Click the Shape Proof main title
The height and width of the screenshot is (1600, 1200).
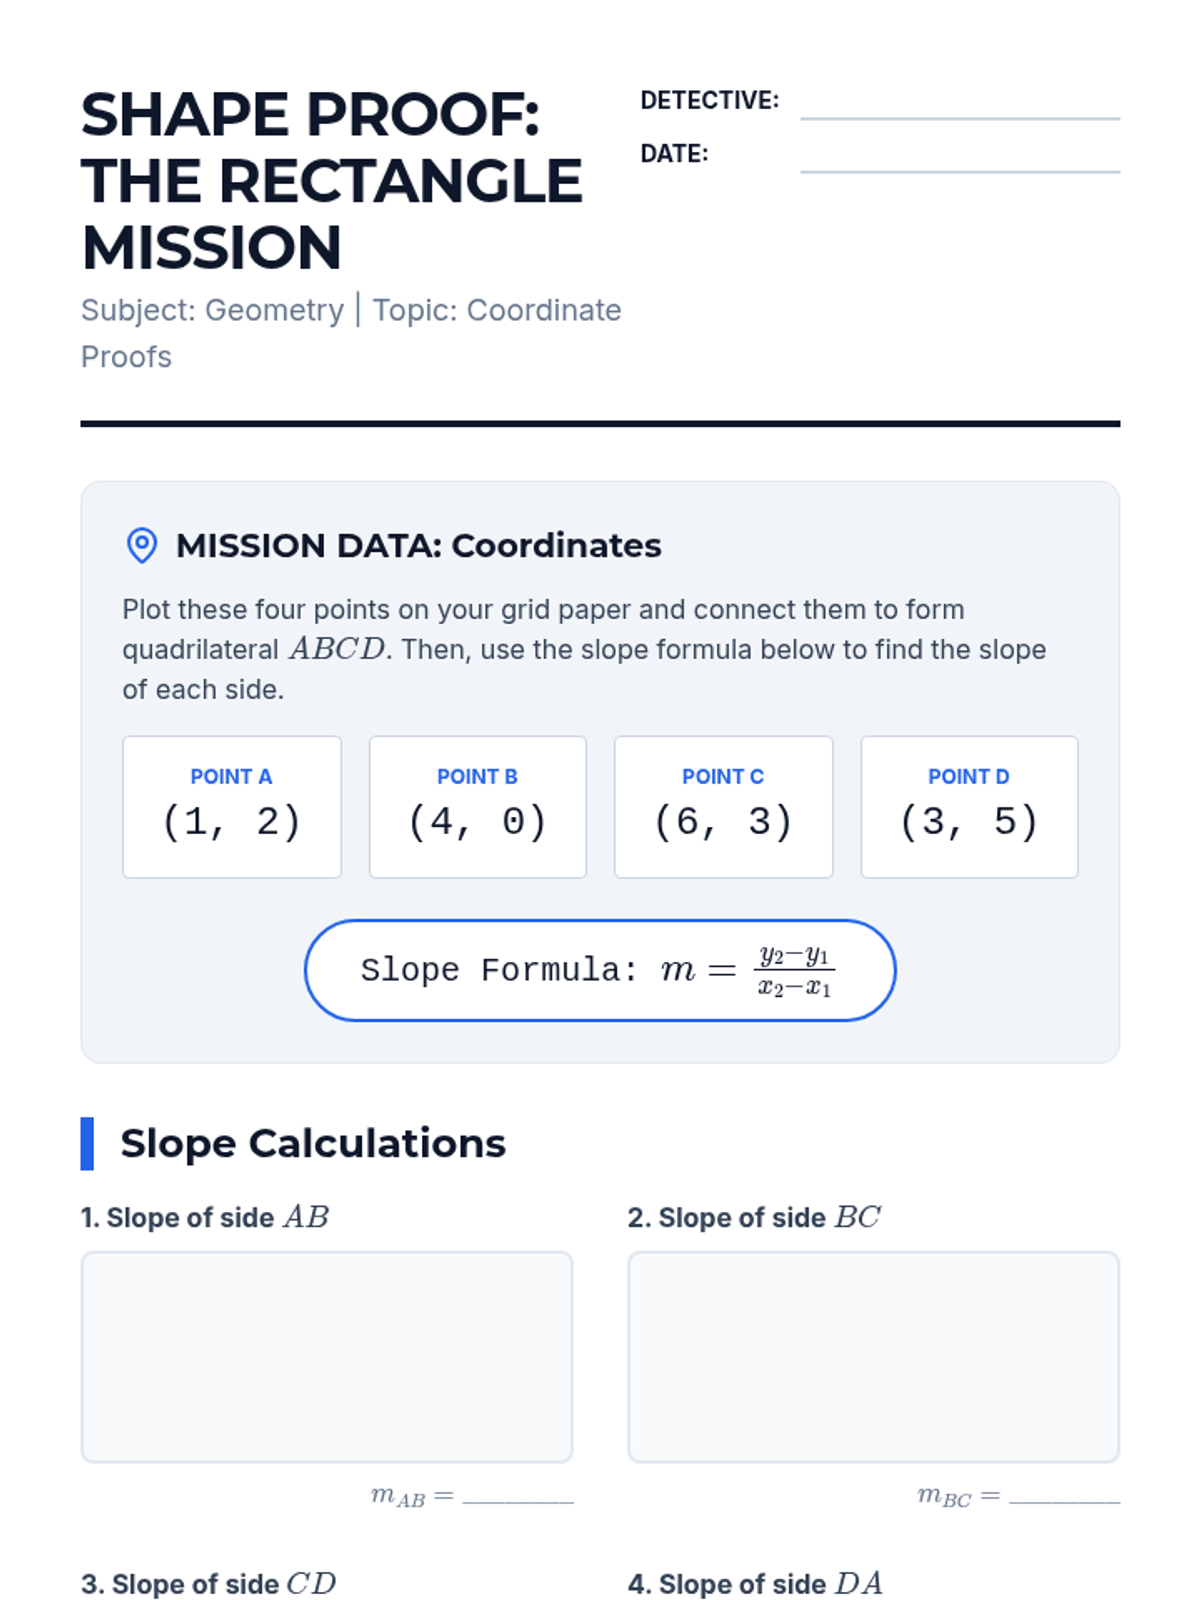(331, 181)
